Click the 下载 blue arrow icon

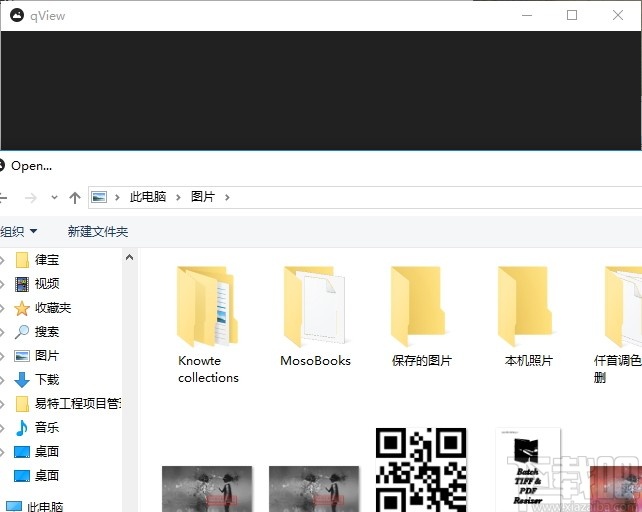click(22, 380)
